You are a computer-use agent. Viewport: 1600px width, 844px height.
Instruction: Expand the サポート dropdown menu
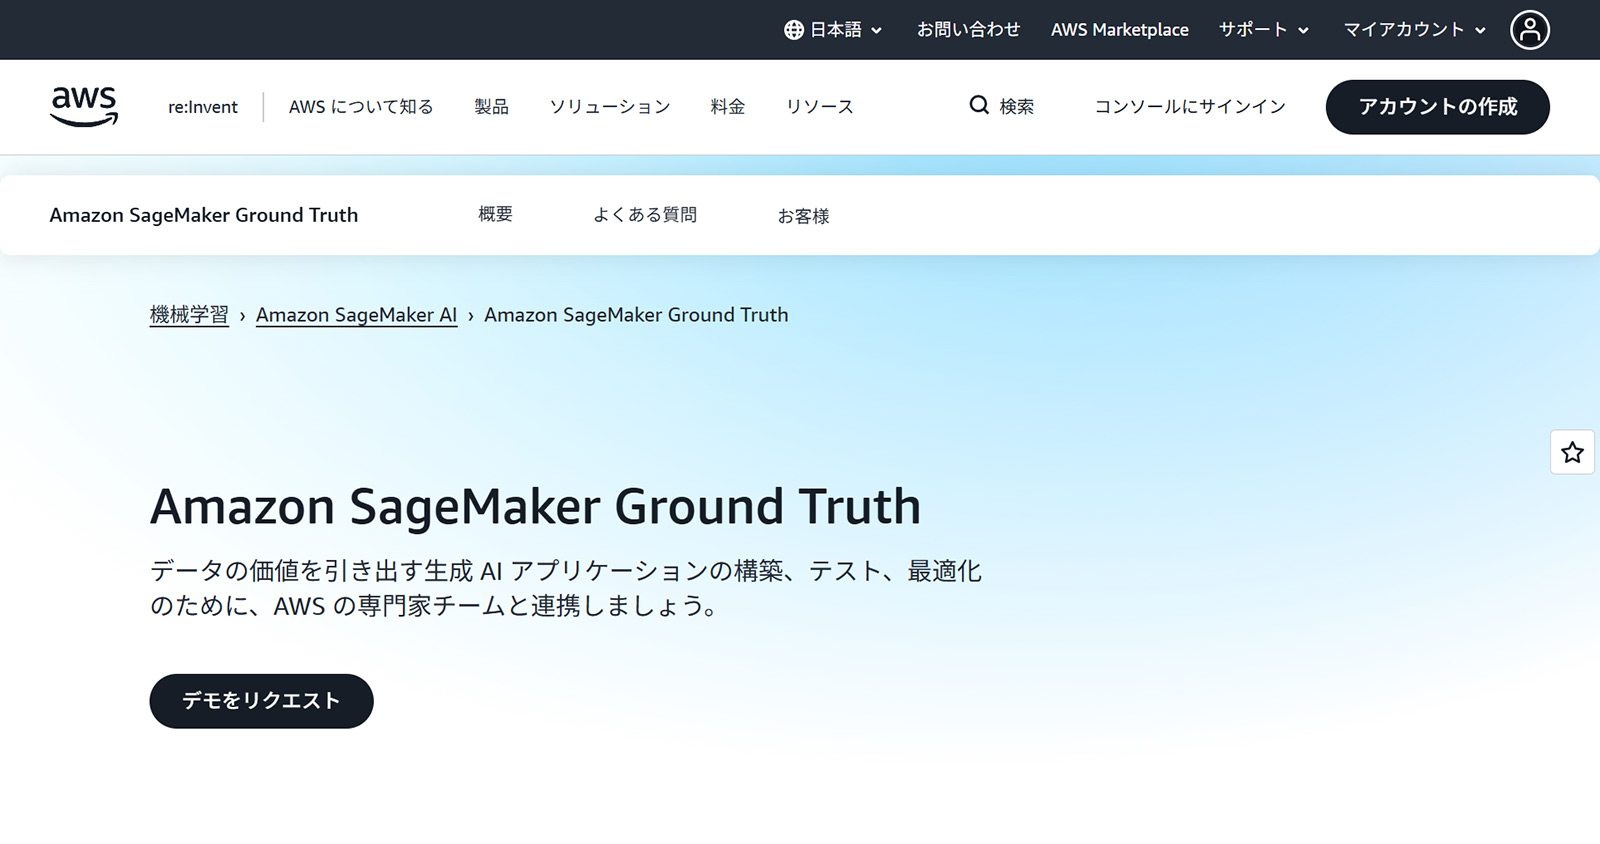click(x=1264, y=30)
